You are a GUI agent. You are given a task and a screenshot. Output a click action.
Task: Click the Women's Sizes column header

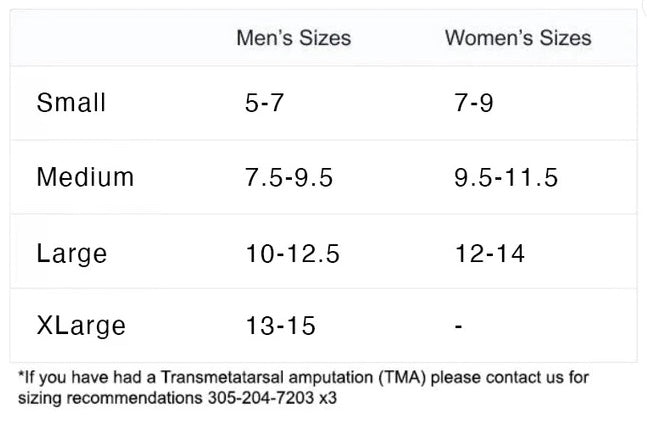pyautogui.click(x=517, y=39)
